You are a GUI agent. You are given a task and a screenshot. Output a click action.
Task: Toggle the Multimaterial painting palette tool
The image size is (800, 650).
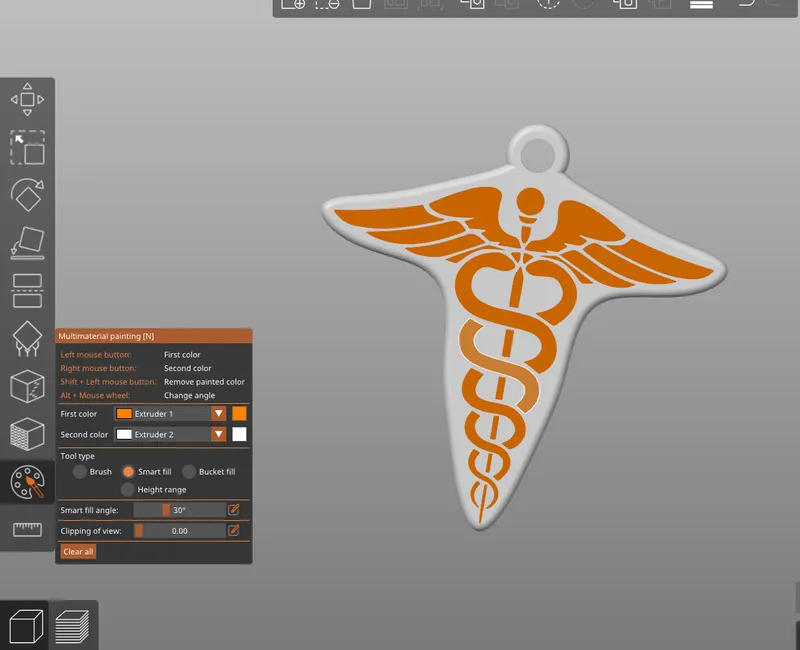(x=28, y=482)
